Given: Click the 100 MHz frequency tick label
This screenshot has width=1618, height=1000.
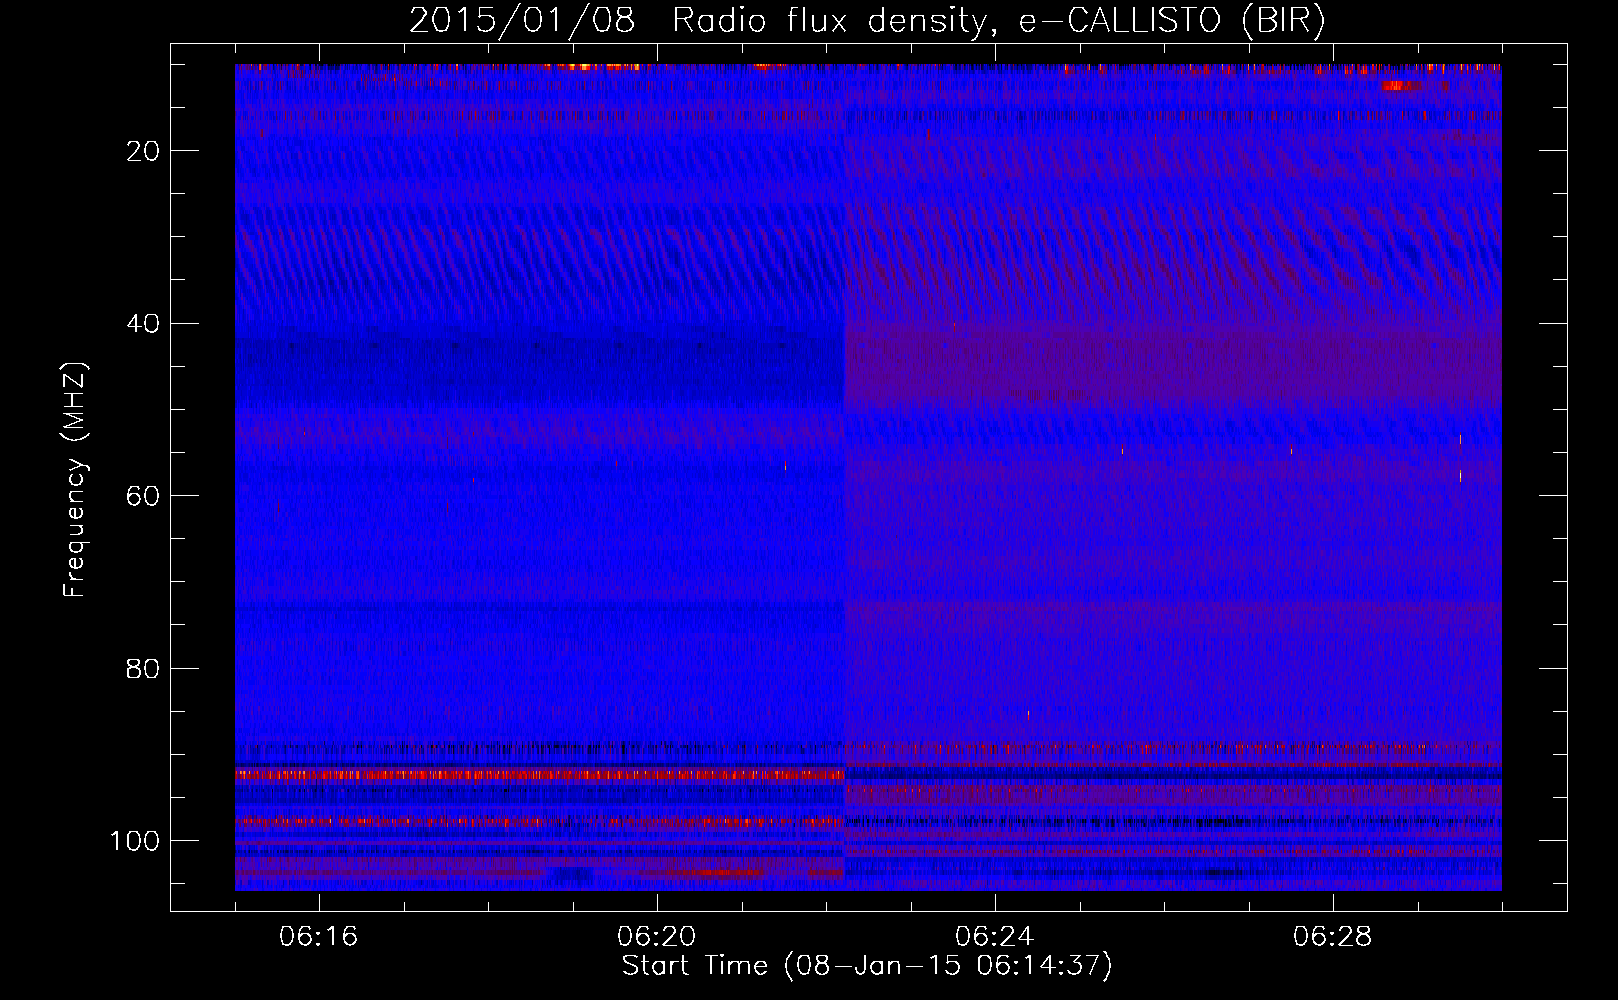Looking at the screenshot, I should [x=135, y=841].
